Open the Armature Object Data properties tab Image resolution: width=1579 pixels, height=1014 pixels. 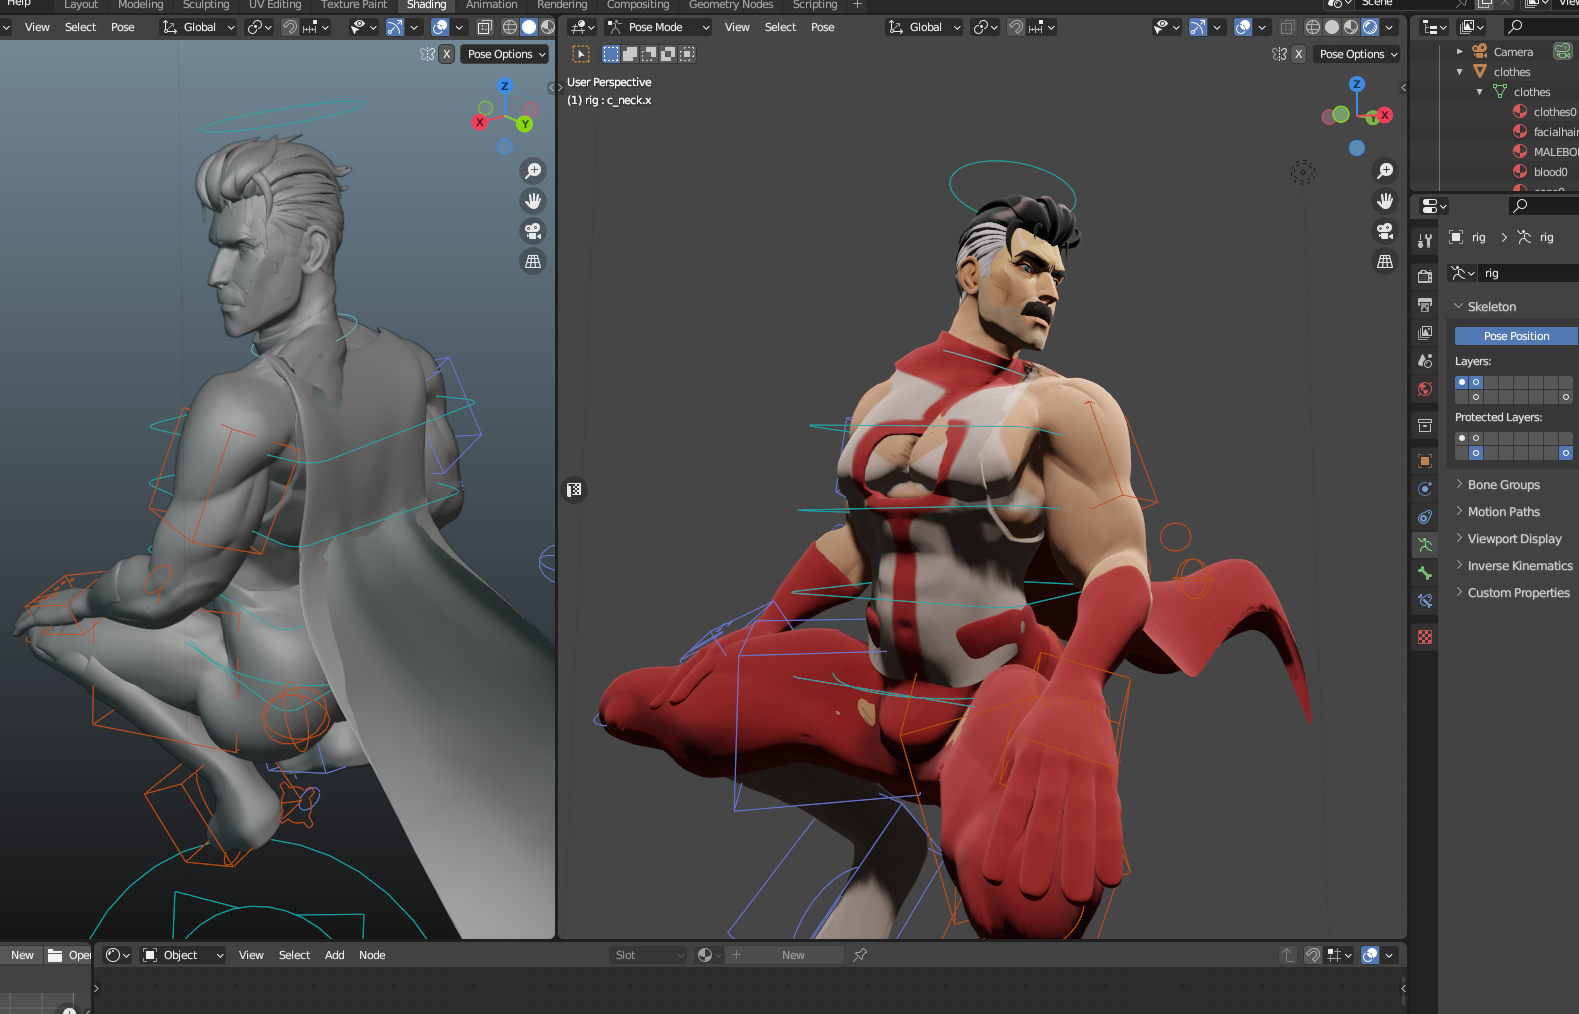(1425, 545)
